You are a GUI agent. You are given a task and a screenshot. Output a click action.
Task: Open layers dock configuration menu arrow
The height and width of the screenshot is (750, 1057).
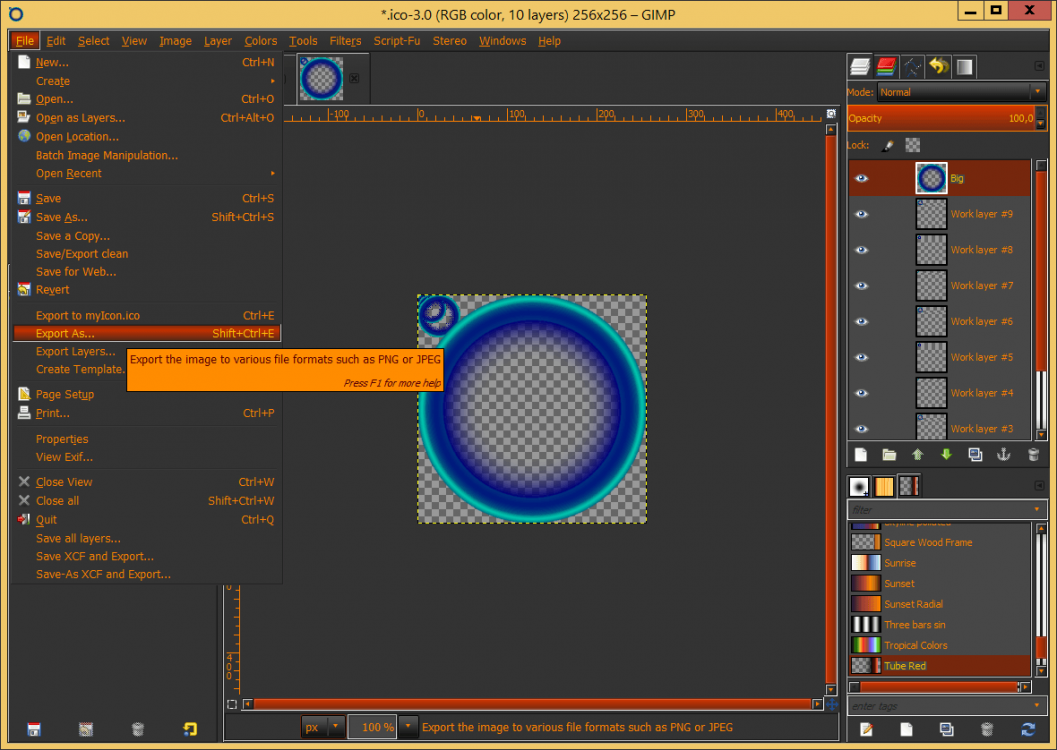click(1039, 66)
